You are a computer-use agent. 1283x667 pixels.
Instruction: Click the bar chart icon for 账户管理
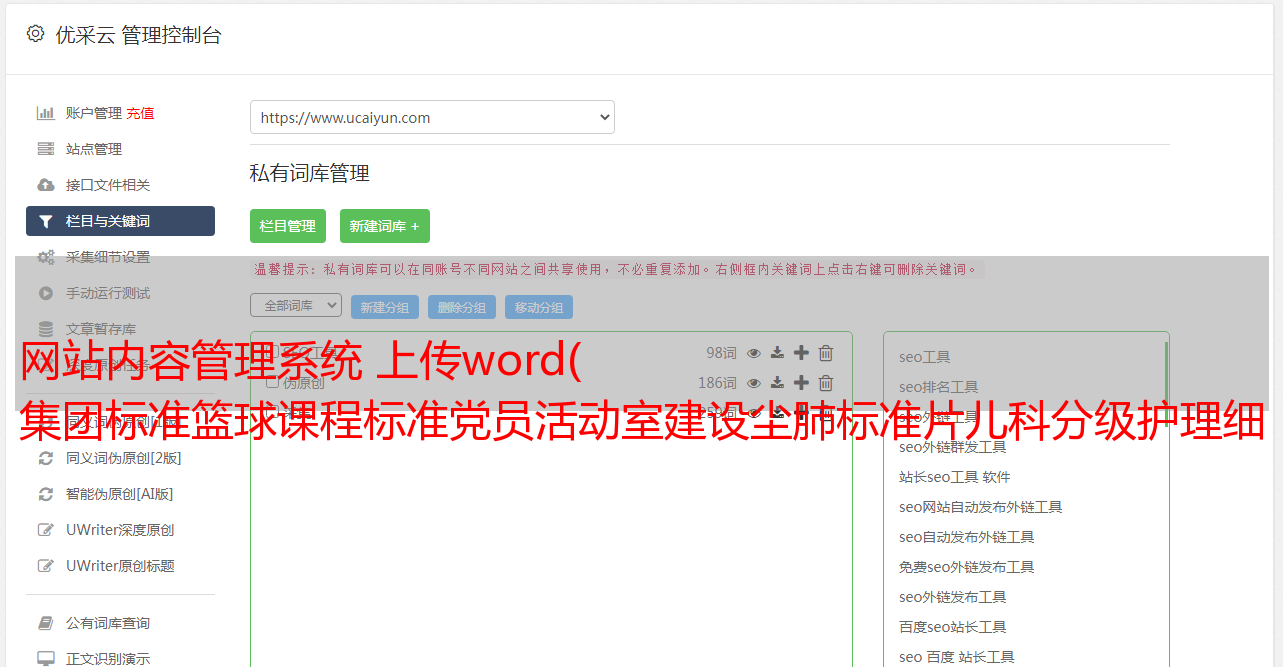pos(46,113)
